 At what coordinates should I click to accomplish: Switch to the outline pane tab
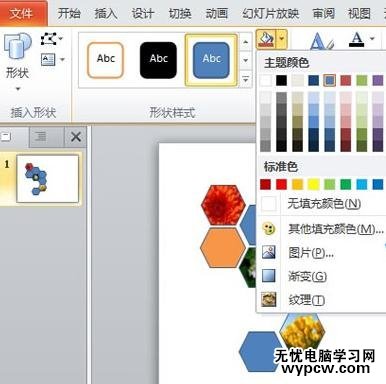pyautogui.click(x=46, y=137)
